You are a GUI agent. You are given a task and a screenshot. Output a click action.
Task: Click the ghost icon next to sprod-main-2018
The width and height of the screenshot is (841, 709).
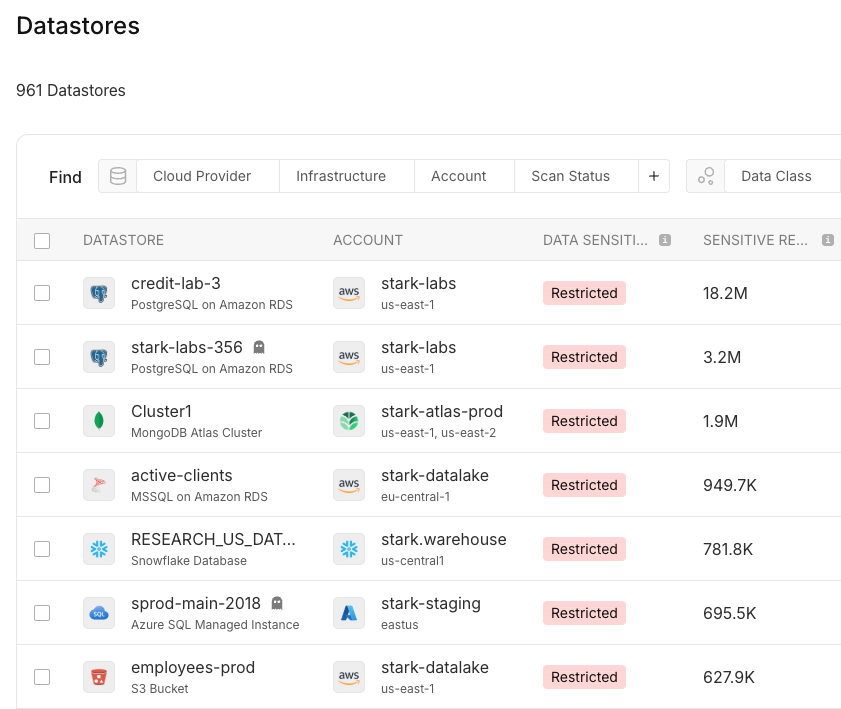pos(277,603)
